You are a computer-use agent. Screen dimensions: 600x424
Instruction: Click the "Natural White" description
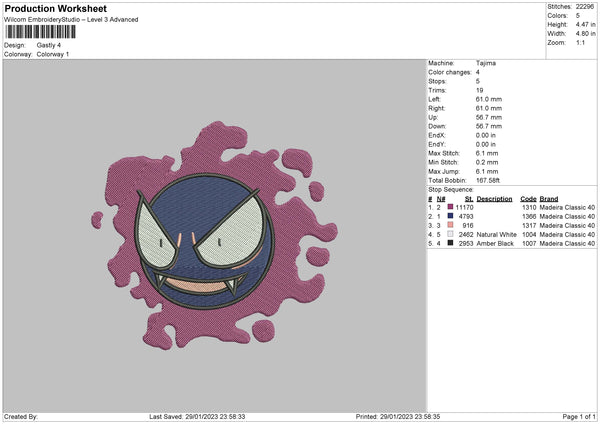[x=497, y=234]
